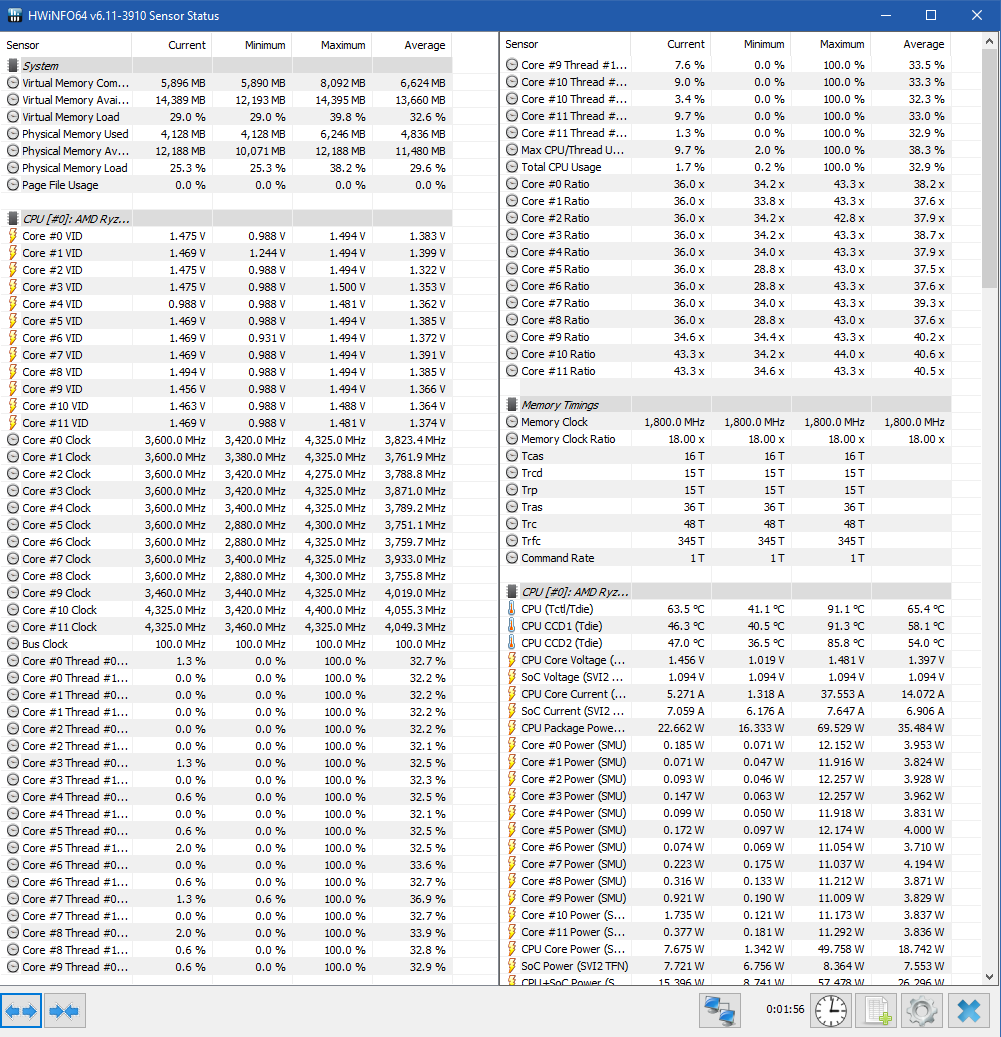Image resolution: width=1001 pixels, height=1037 pixels.
Task: Reset the elapsed time clock icon
Action: [x=830, y=1011]
